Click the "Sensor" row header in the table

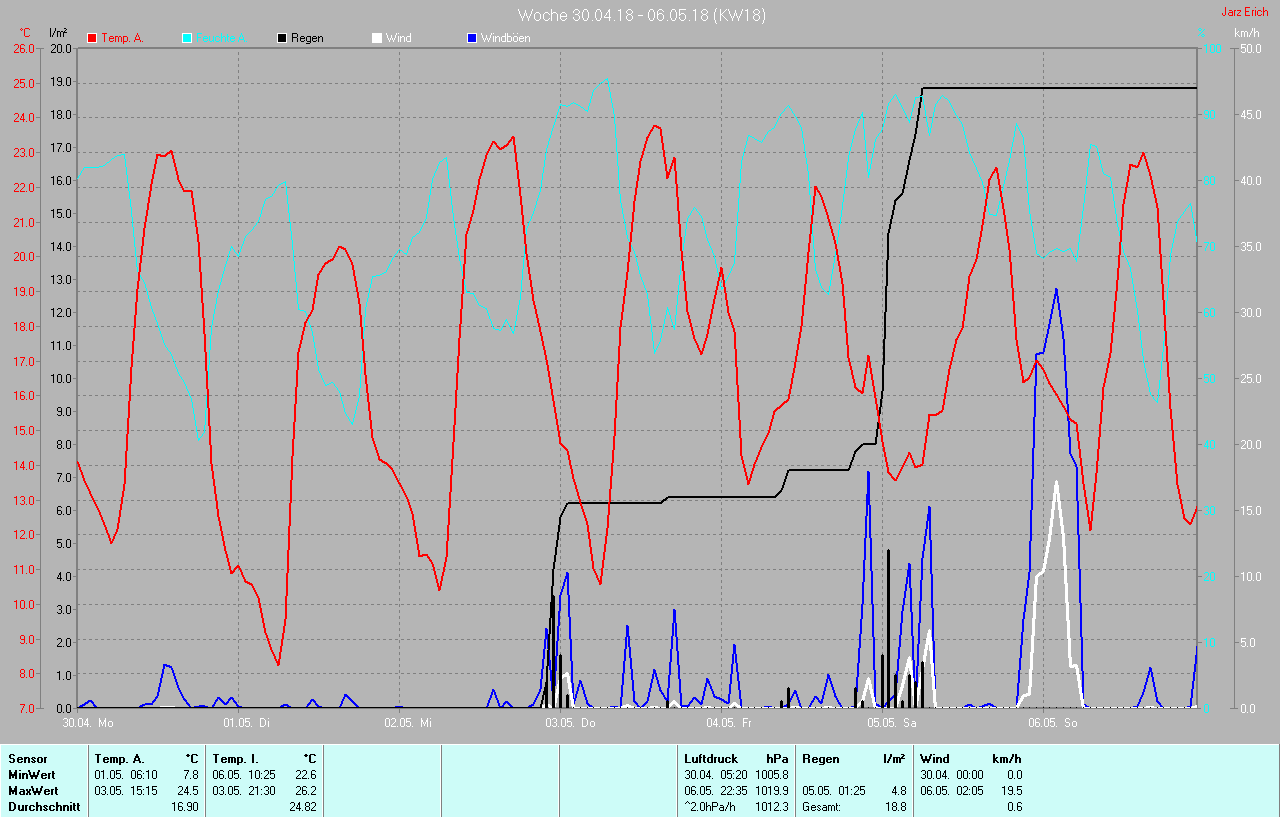28,759
